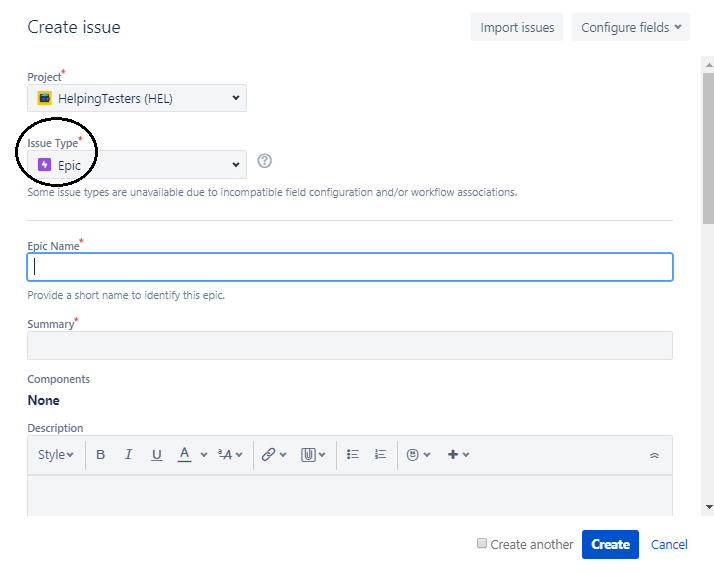
Task: Click the HelpingTesters project avatar icon
Action: (44, 98)
